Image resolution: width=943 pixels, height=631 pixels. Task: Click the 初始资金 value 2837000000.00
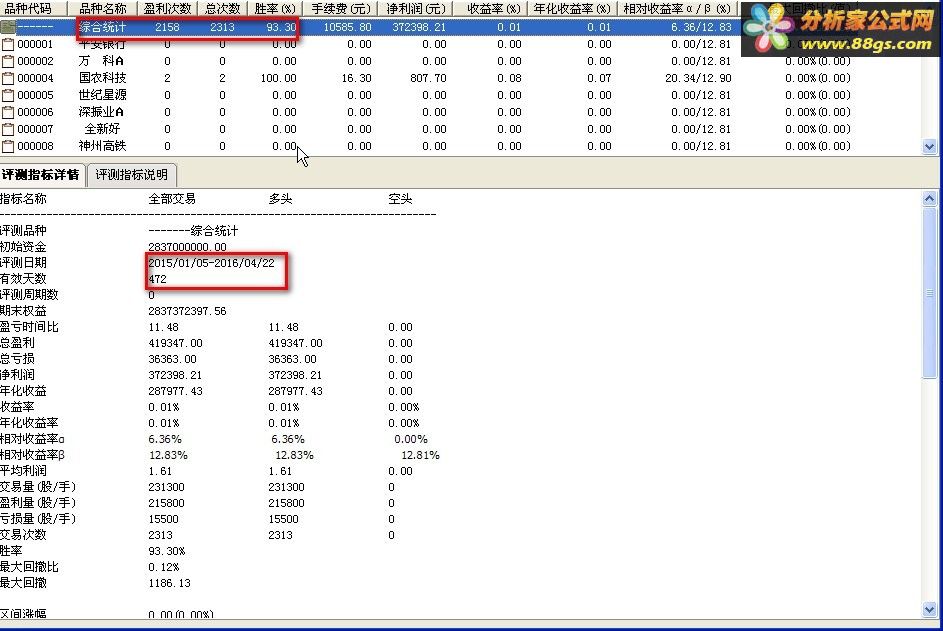[188, 247]
